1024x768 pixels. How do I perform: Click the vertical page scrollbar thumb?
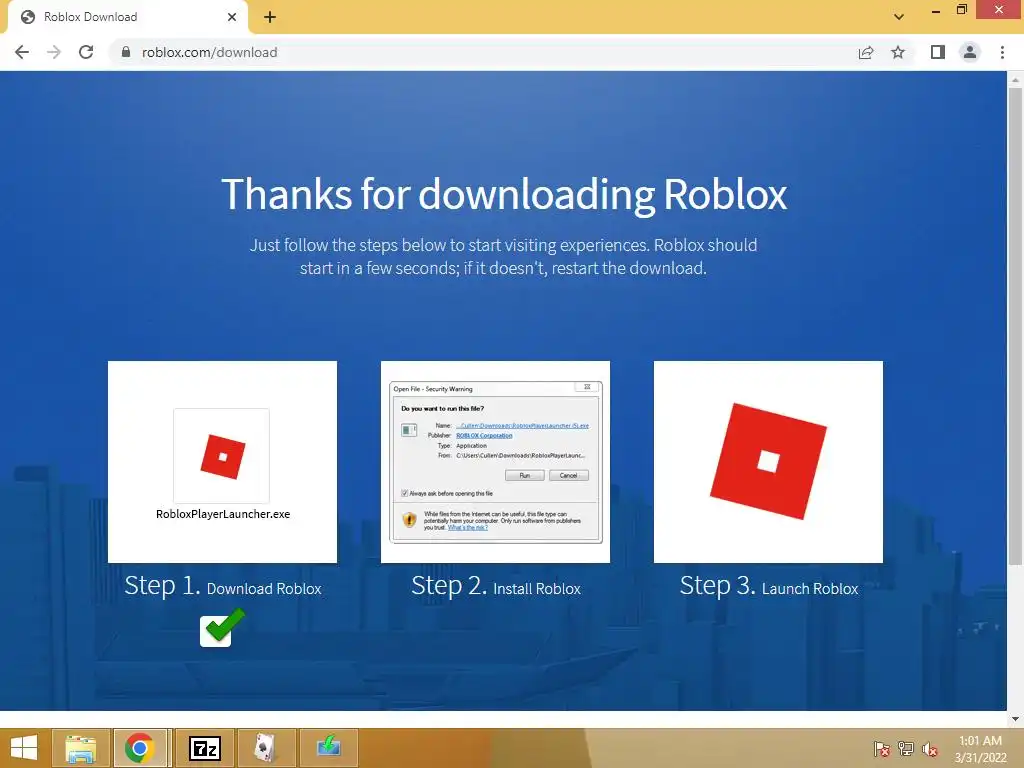(x=1015, y=326)
